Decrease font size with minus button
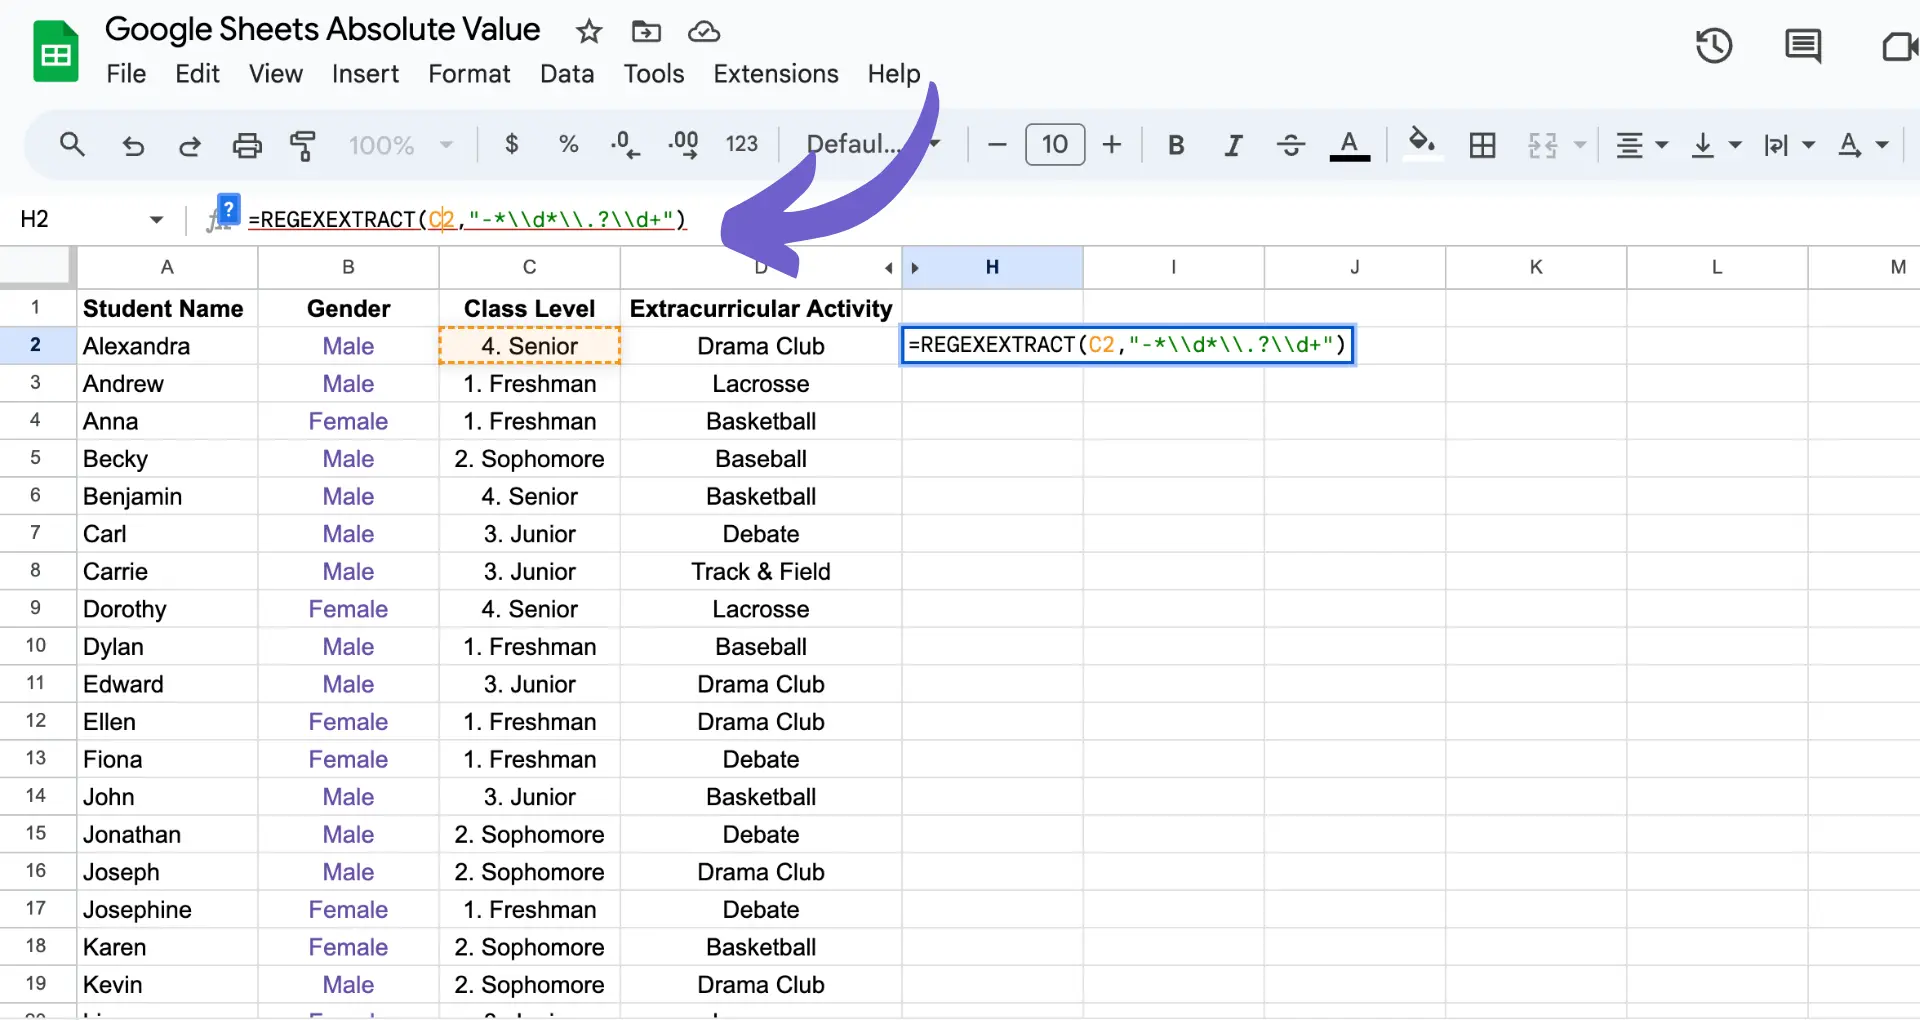This screenshot has width=1920, height=1020. tap(997, 145)
